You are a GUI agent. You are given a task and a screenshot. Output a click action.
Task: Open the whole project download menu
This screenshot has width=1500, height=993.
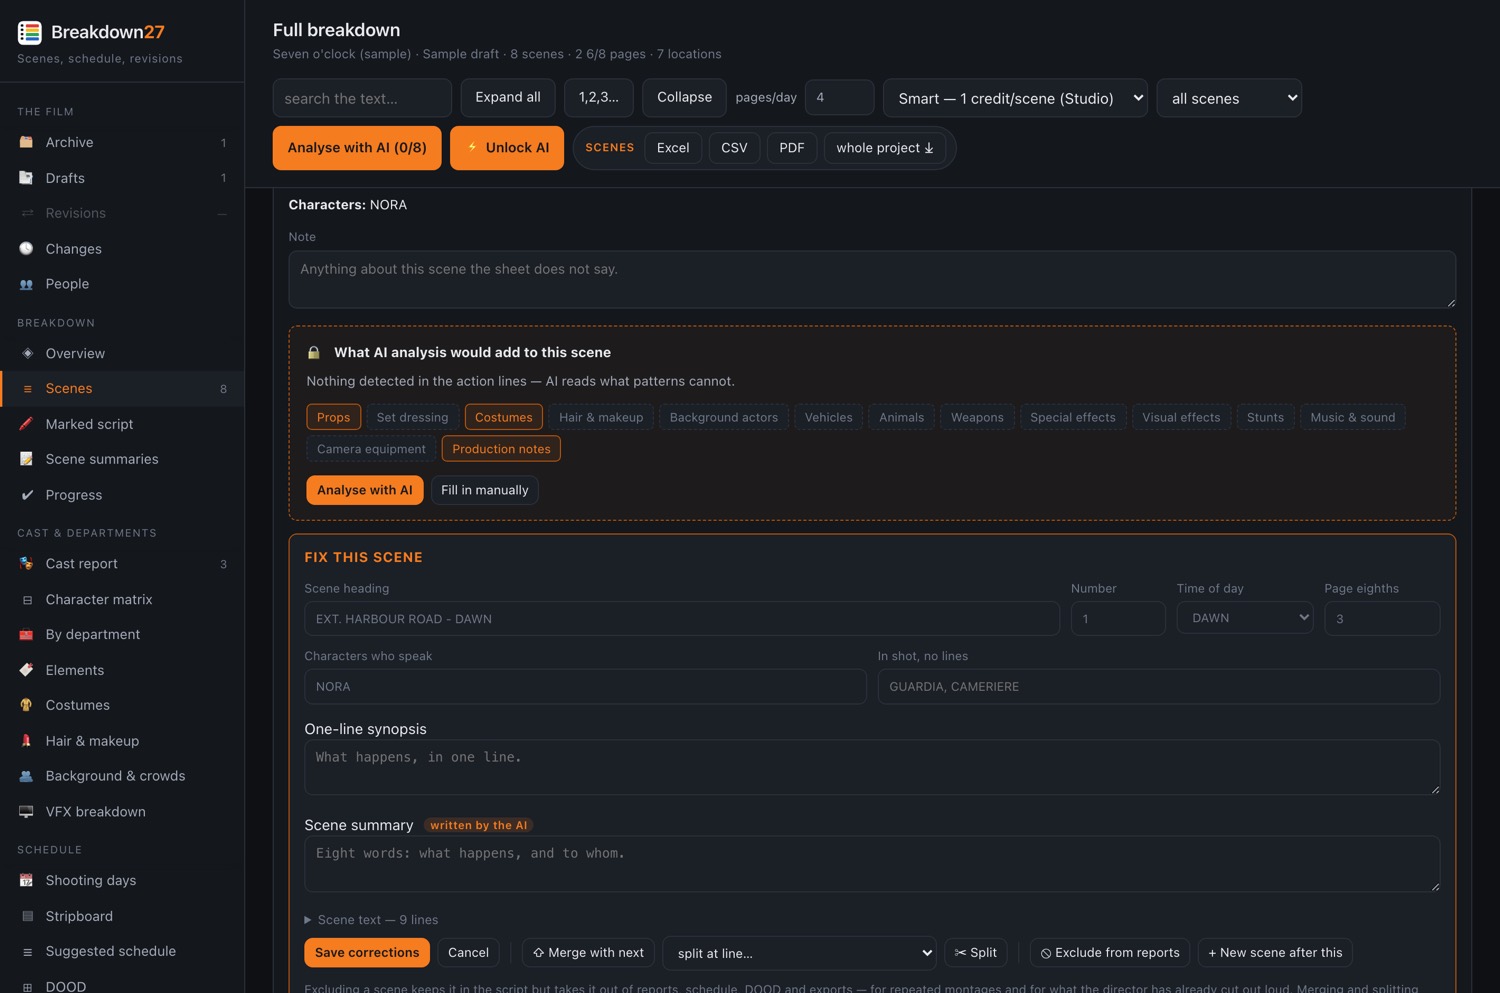pos(885,148)
